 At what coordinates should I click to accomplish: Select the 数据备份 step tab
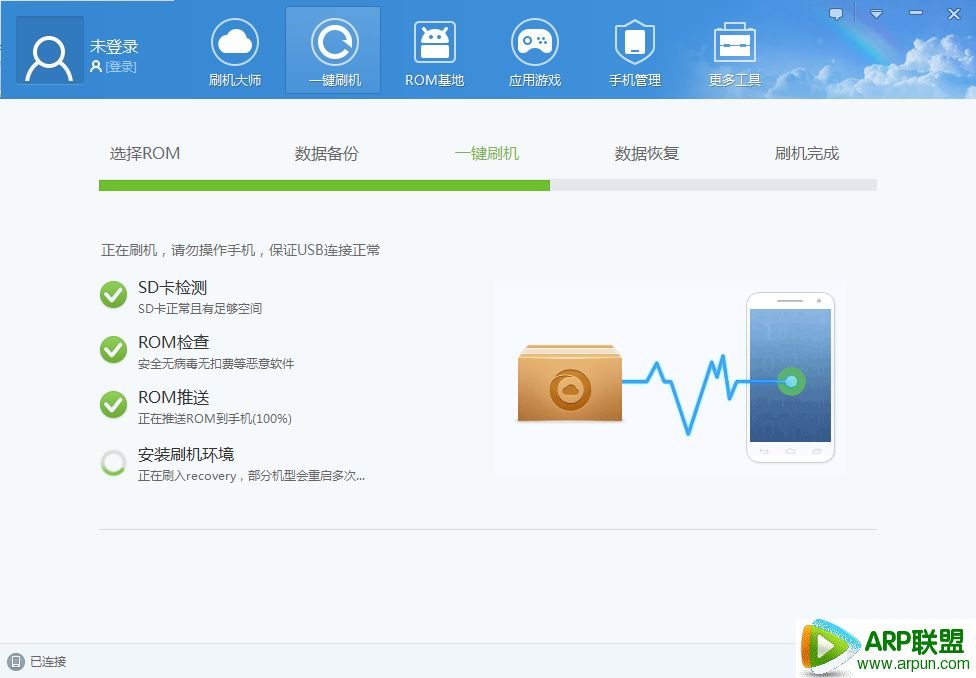326,154
